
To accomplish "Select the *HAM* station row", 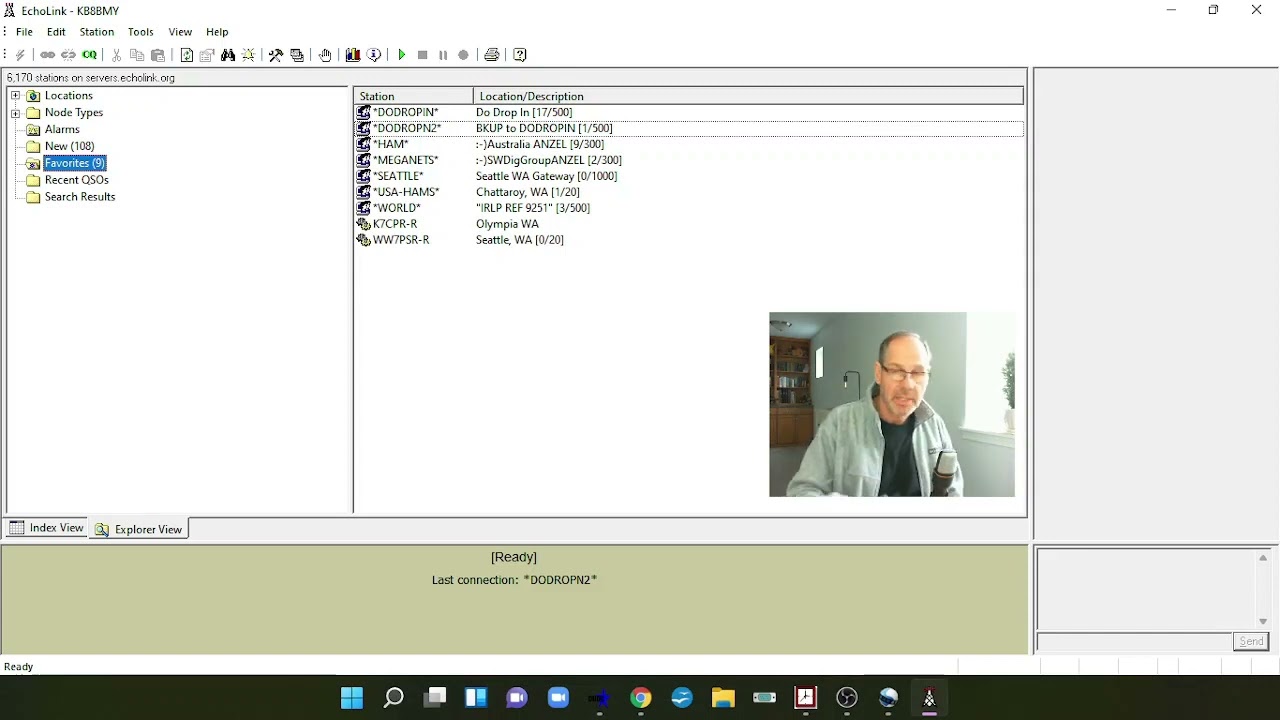I will point(689,144).
